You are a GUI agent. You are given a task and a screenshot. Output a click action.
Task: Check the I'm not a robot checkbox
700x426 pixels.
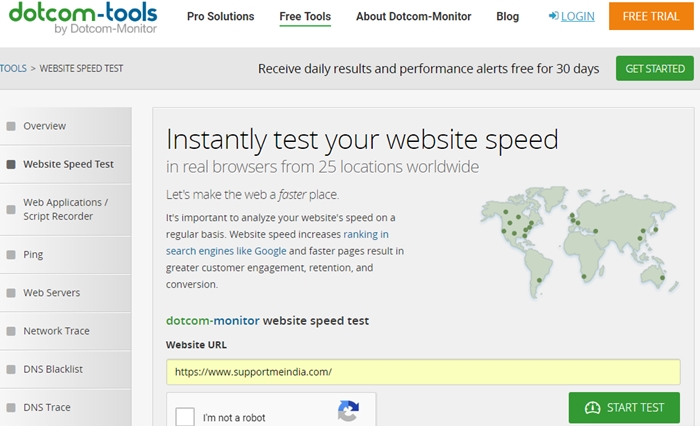[x=185, y=417]
